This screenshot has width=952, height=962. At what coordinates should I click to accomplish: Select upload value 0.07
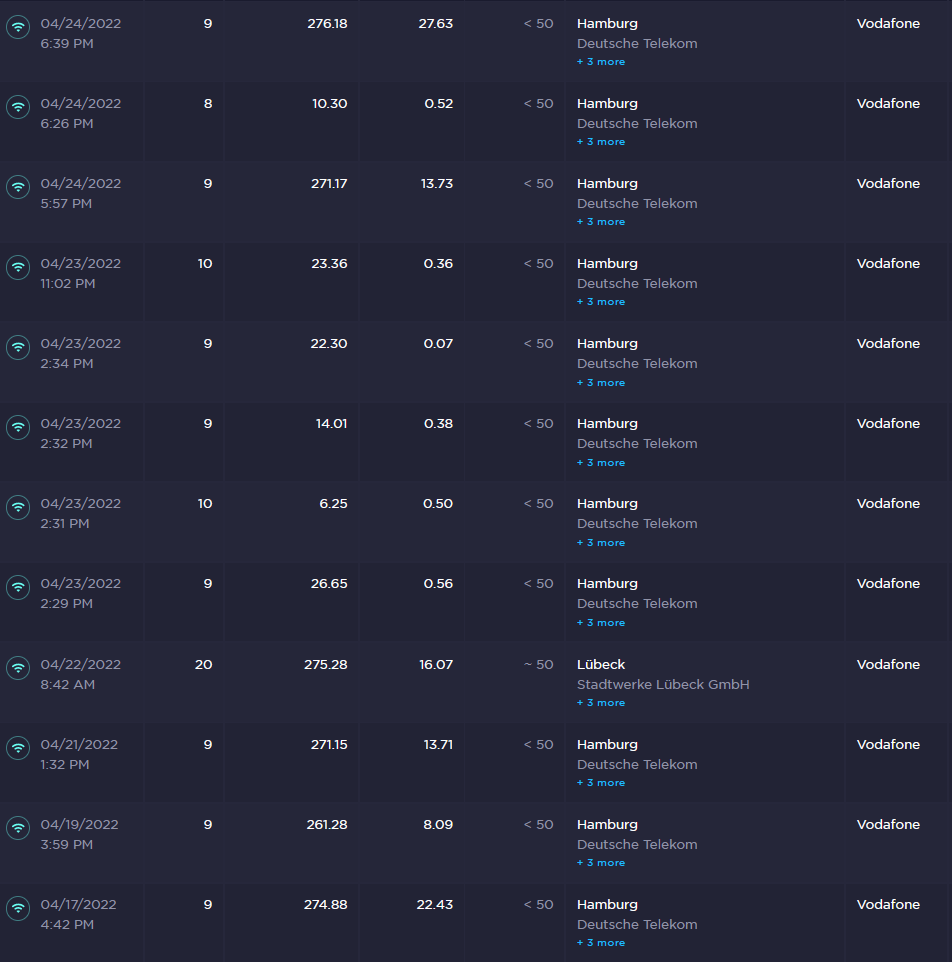point(439,344)
